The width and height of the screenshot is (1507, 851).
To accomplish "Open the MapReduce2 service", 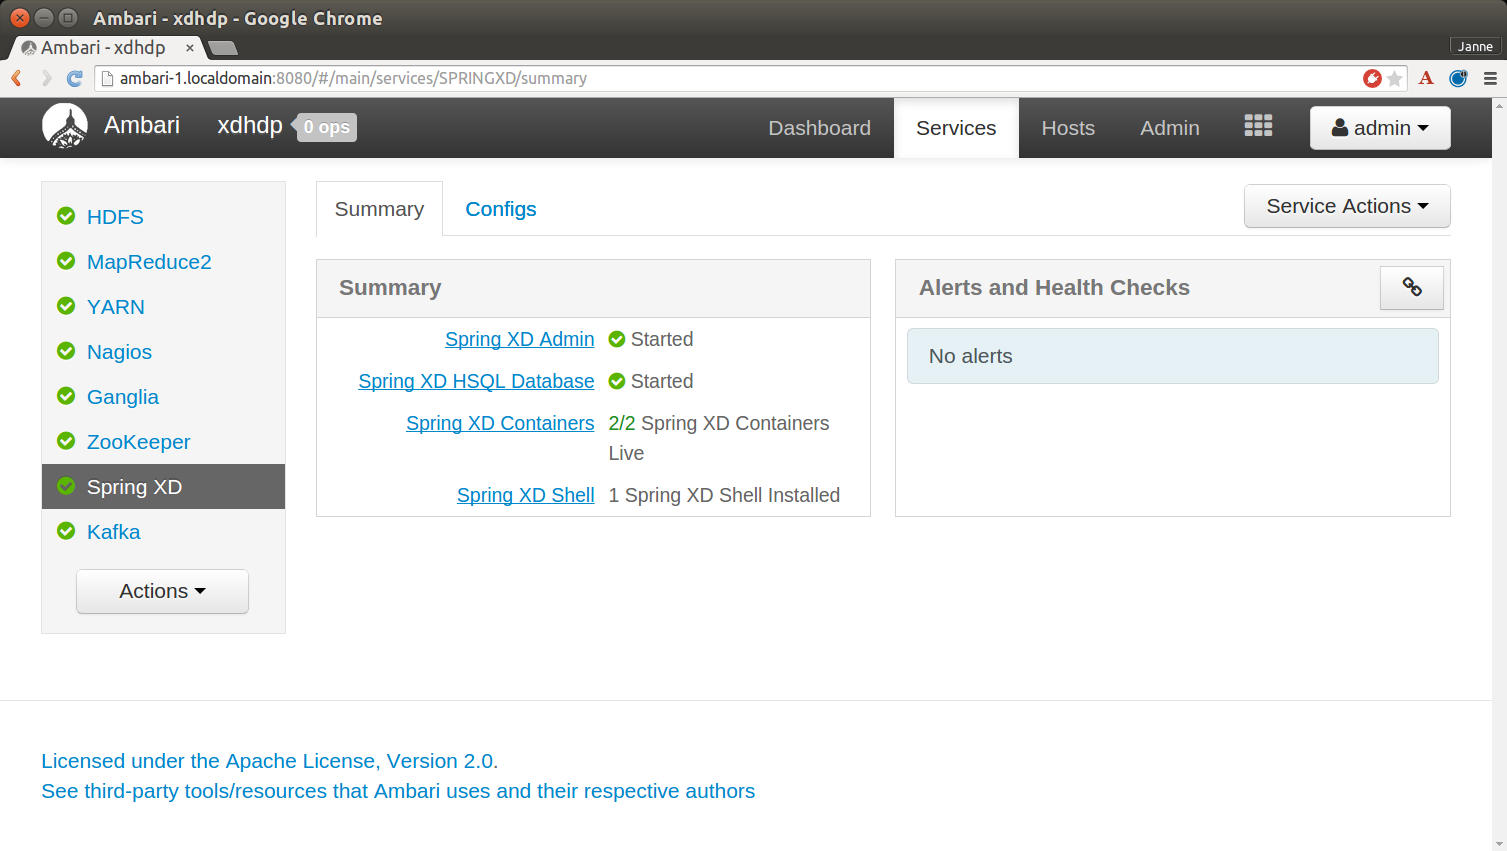I will (149, 262).
